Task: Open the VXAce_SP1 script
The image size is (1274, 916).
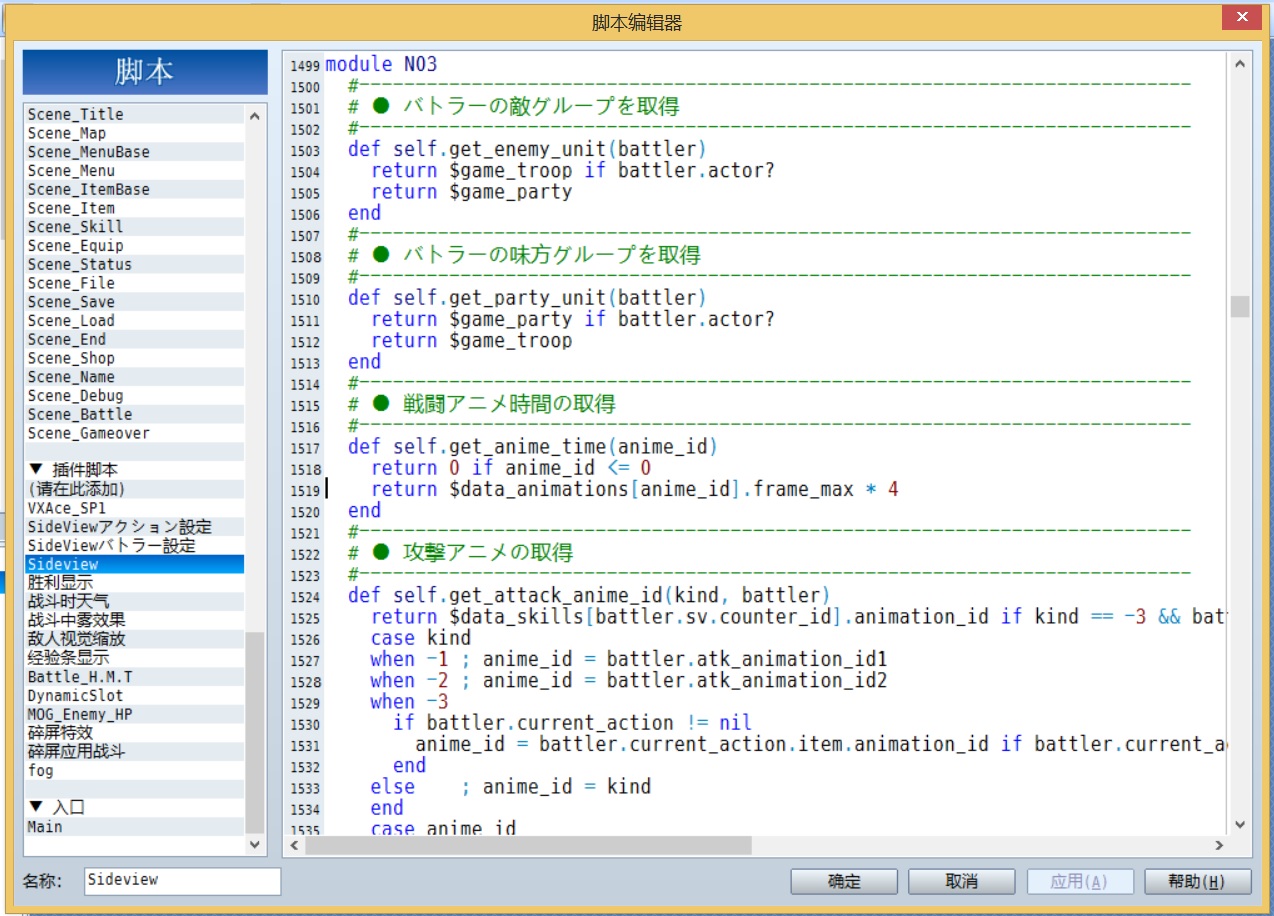Action: 134,508
